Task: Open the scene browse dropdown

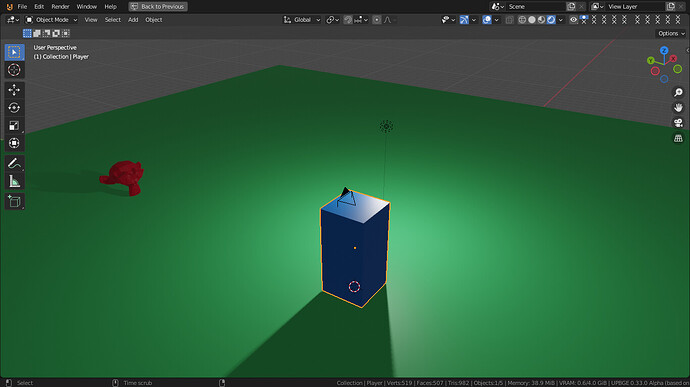Action: point(498,7)
